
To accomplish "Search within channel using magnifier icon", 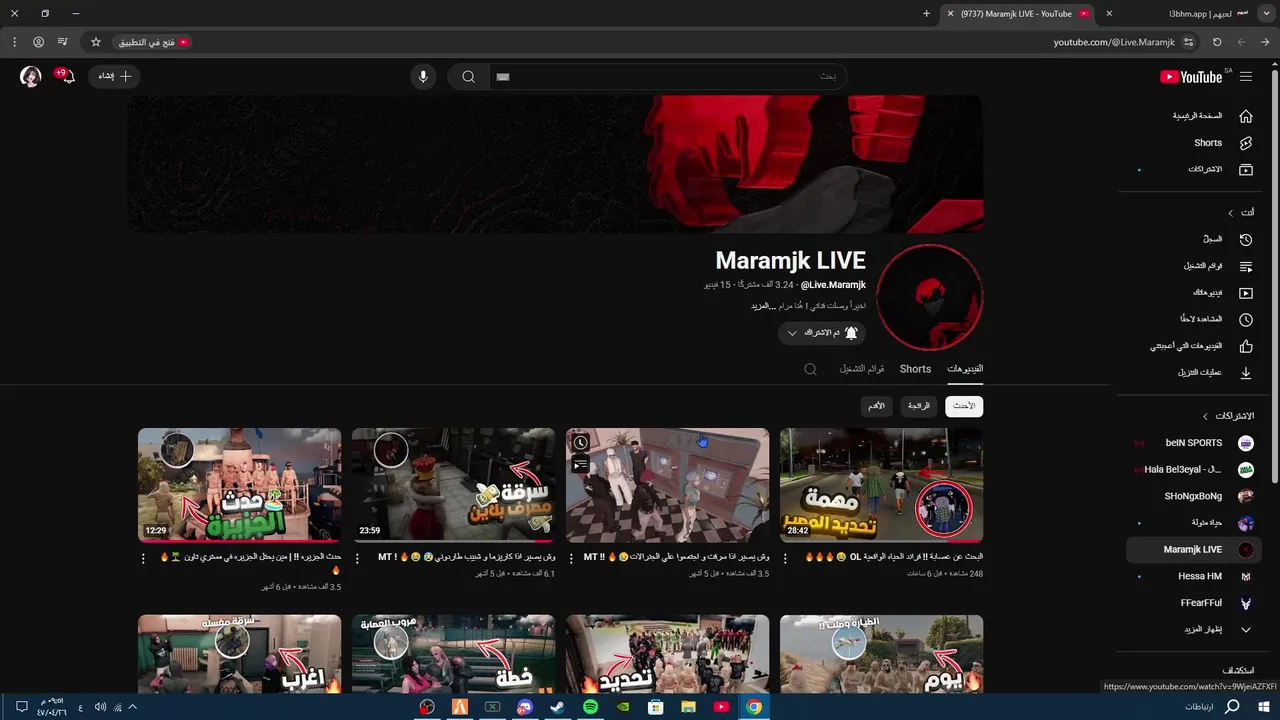I will [811, 369].
